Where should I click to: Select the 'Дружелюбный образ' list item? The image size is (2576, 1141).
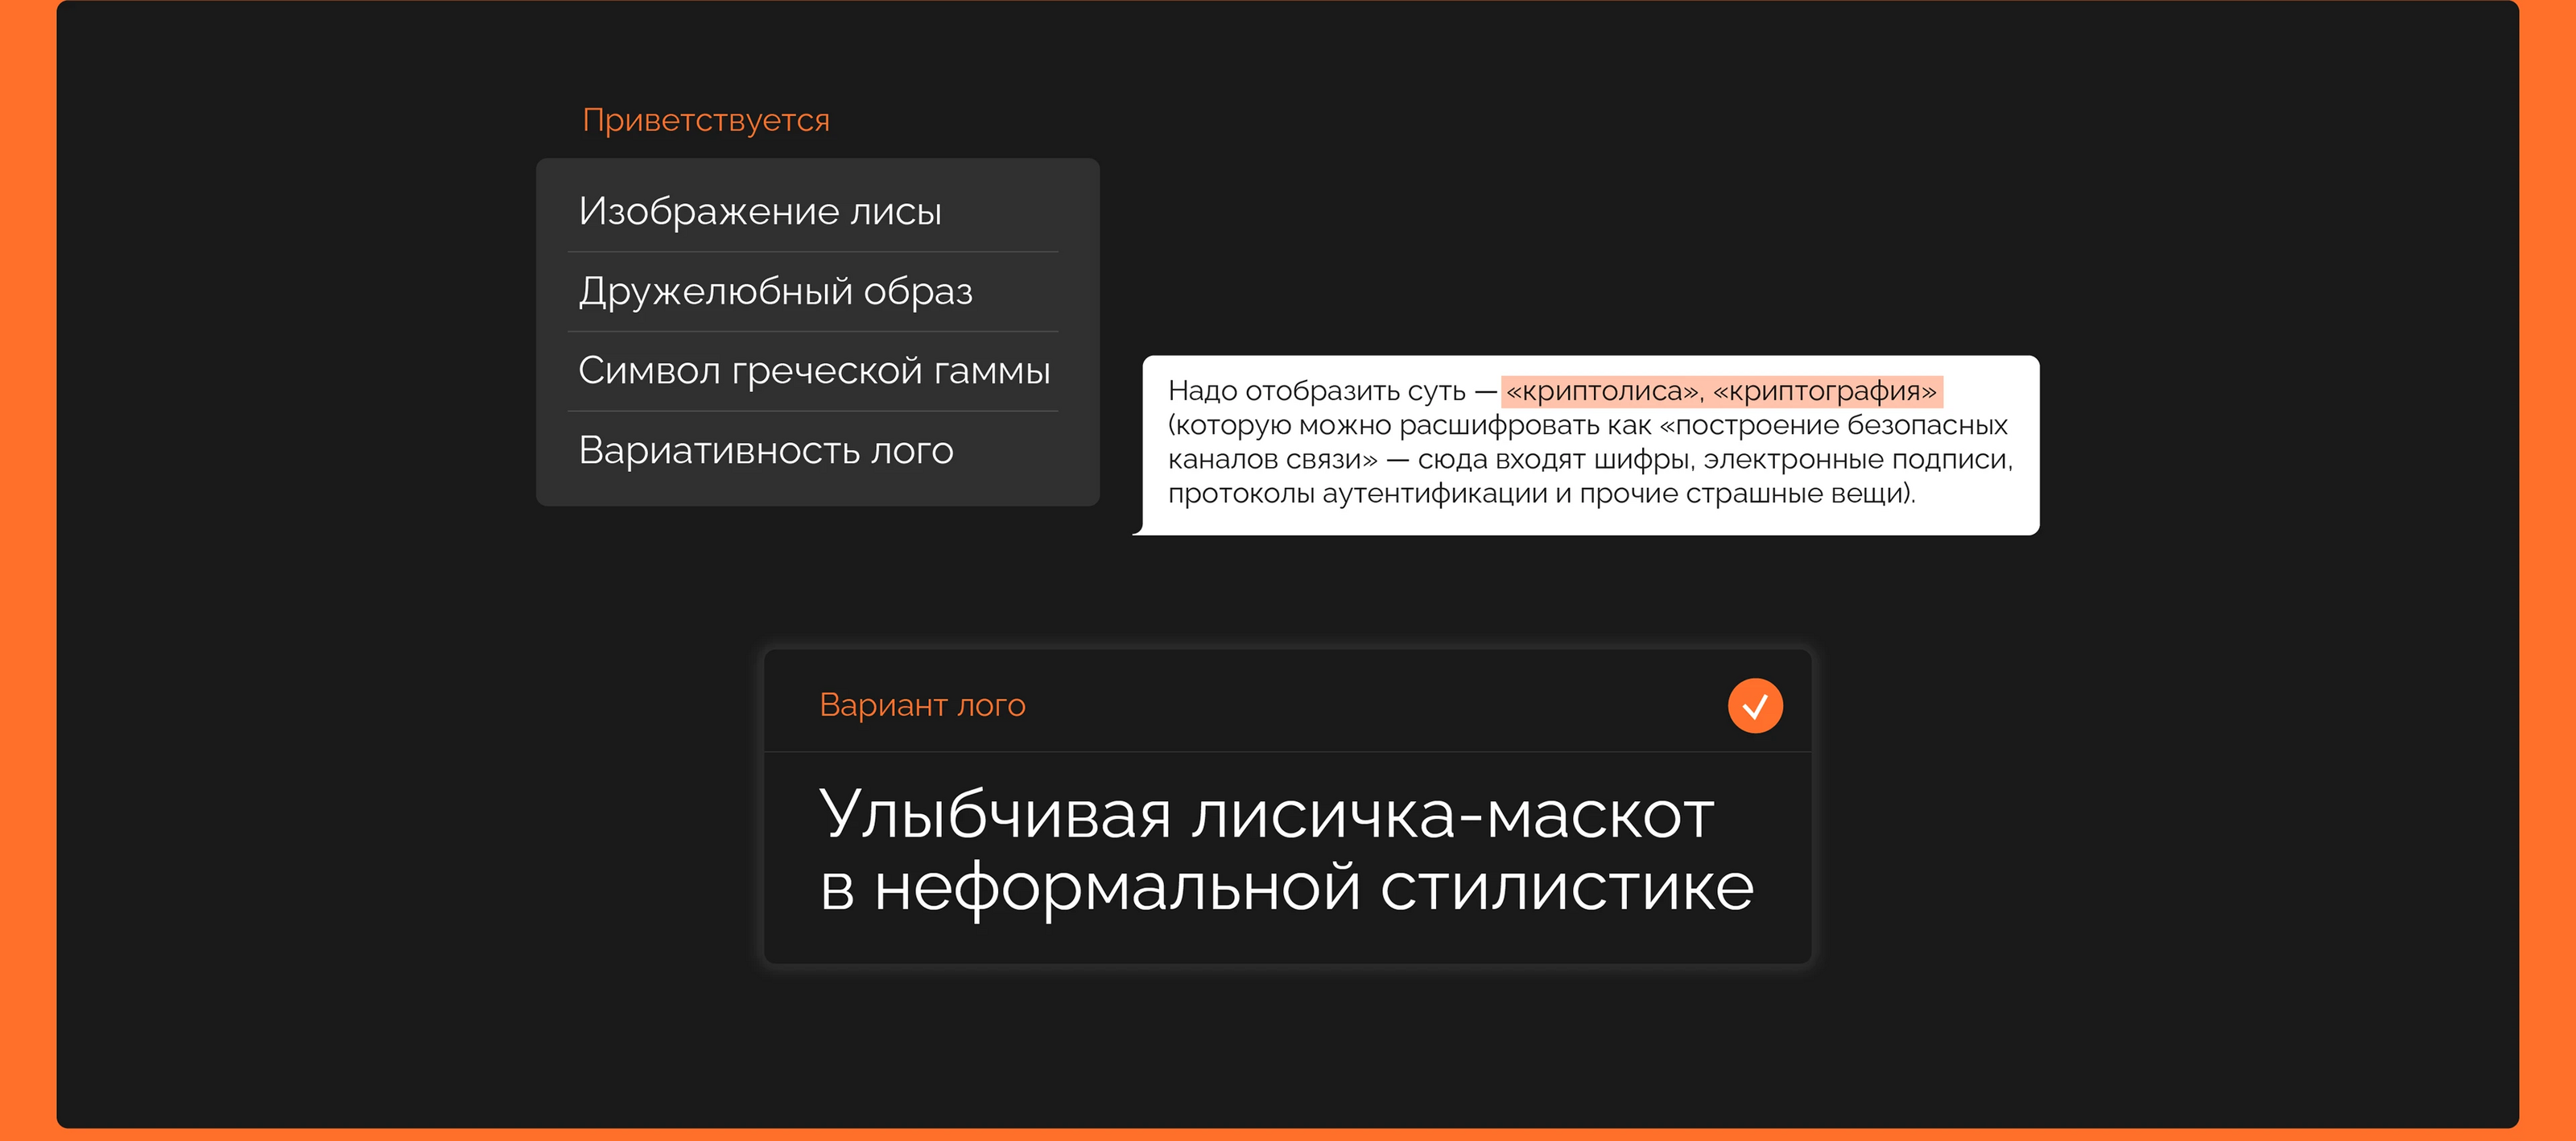[775, 291]
